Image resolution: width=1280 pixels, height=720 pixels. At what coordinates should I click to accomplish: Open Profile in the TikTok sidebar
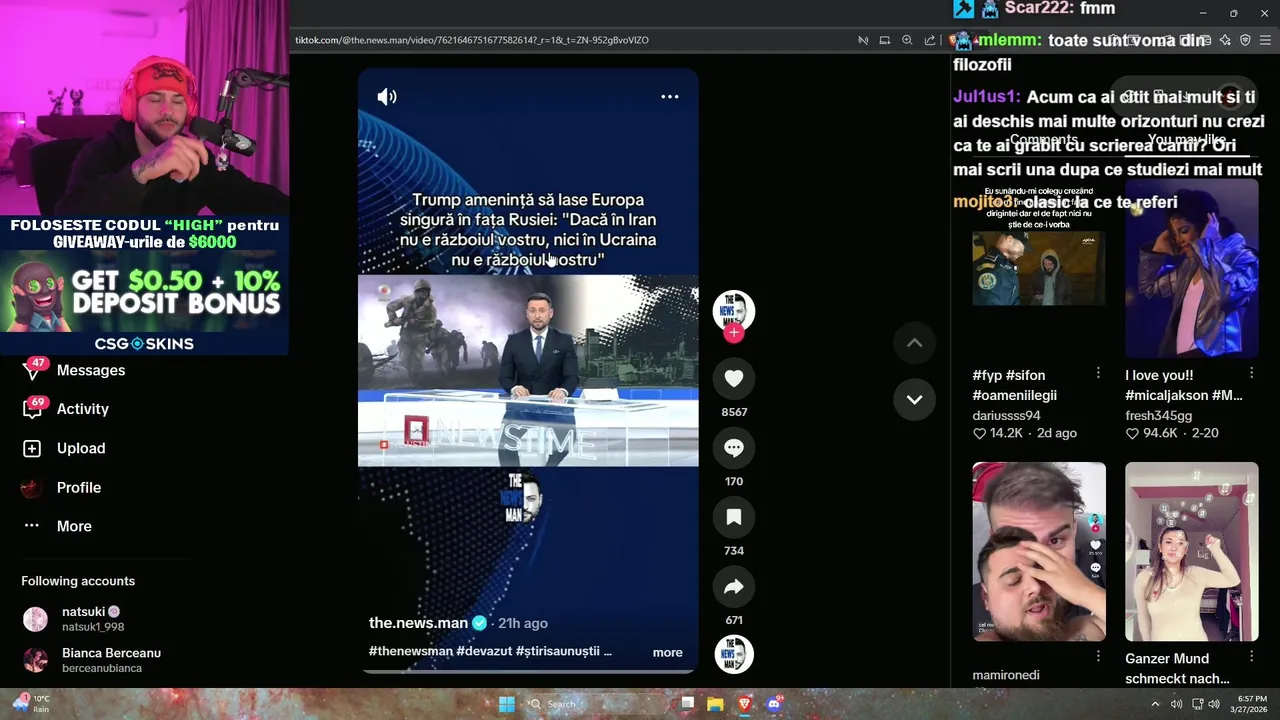coord(79,487)
